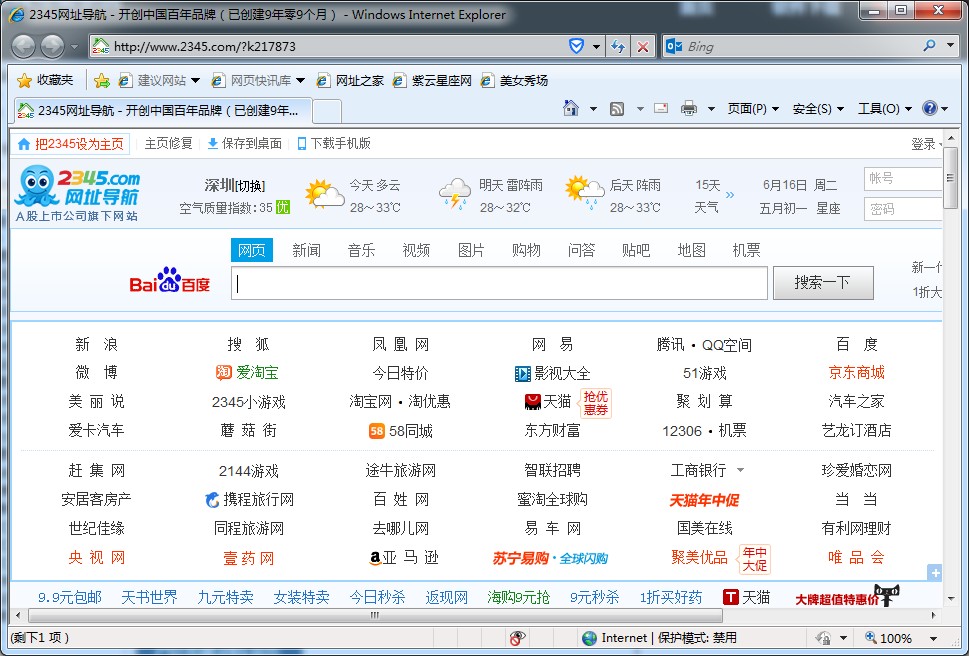The height and width of the screenshot is (656, 969).
Task: Click the Baidu search text field
Action: (499, 283)
